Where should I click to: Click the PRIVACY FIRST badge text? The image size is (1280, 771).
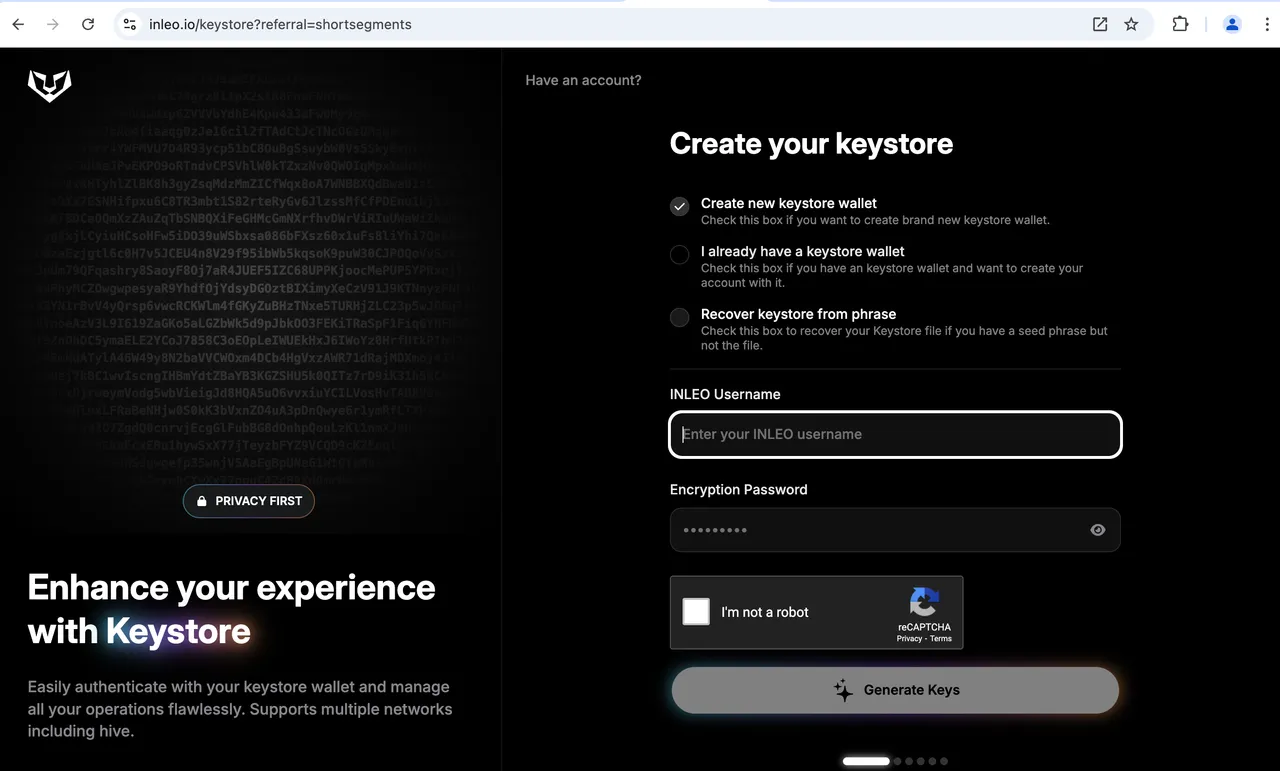click(258, 501)
